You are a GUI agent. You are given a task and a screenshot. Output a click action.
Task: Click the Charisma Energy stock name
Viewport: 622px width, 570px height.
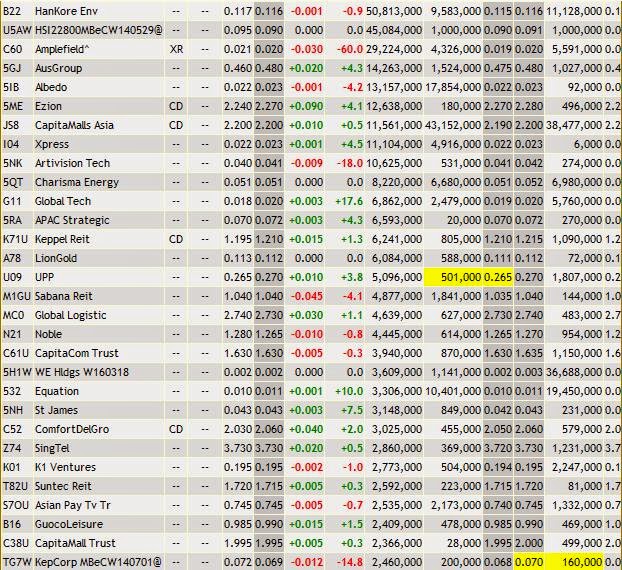[x=77, y=182]
